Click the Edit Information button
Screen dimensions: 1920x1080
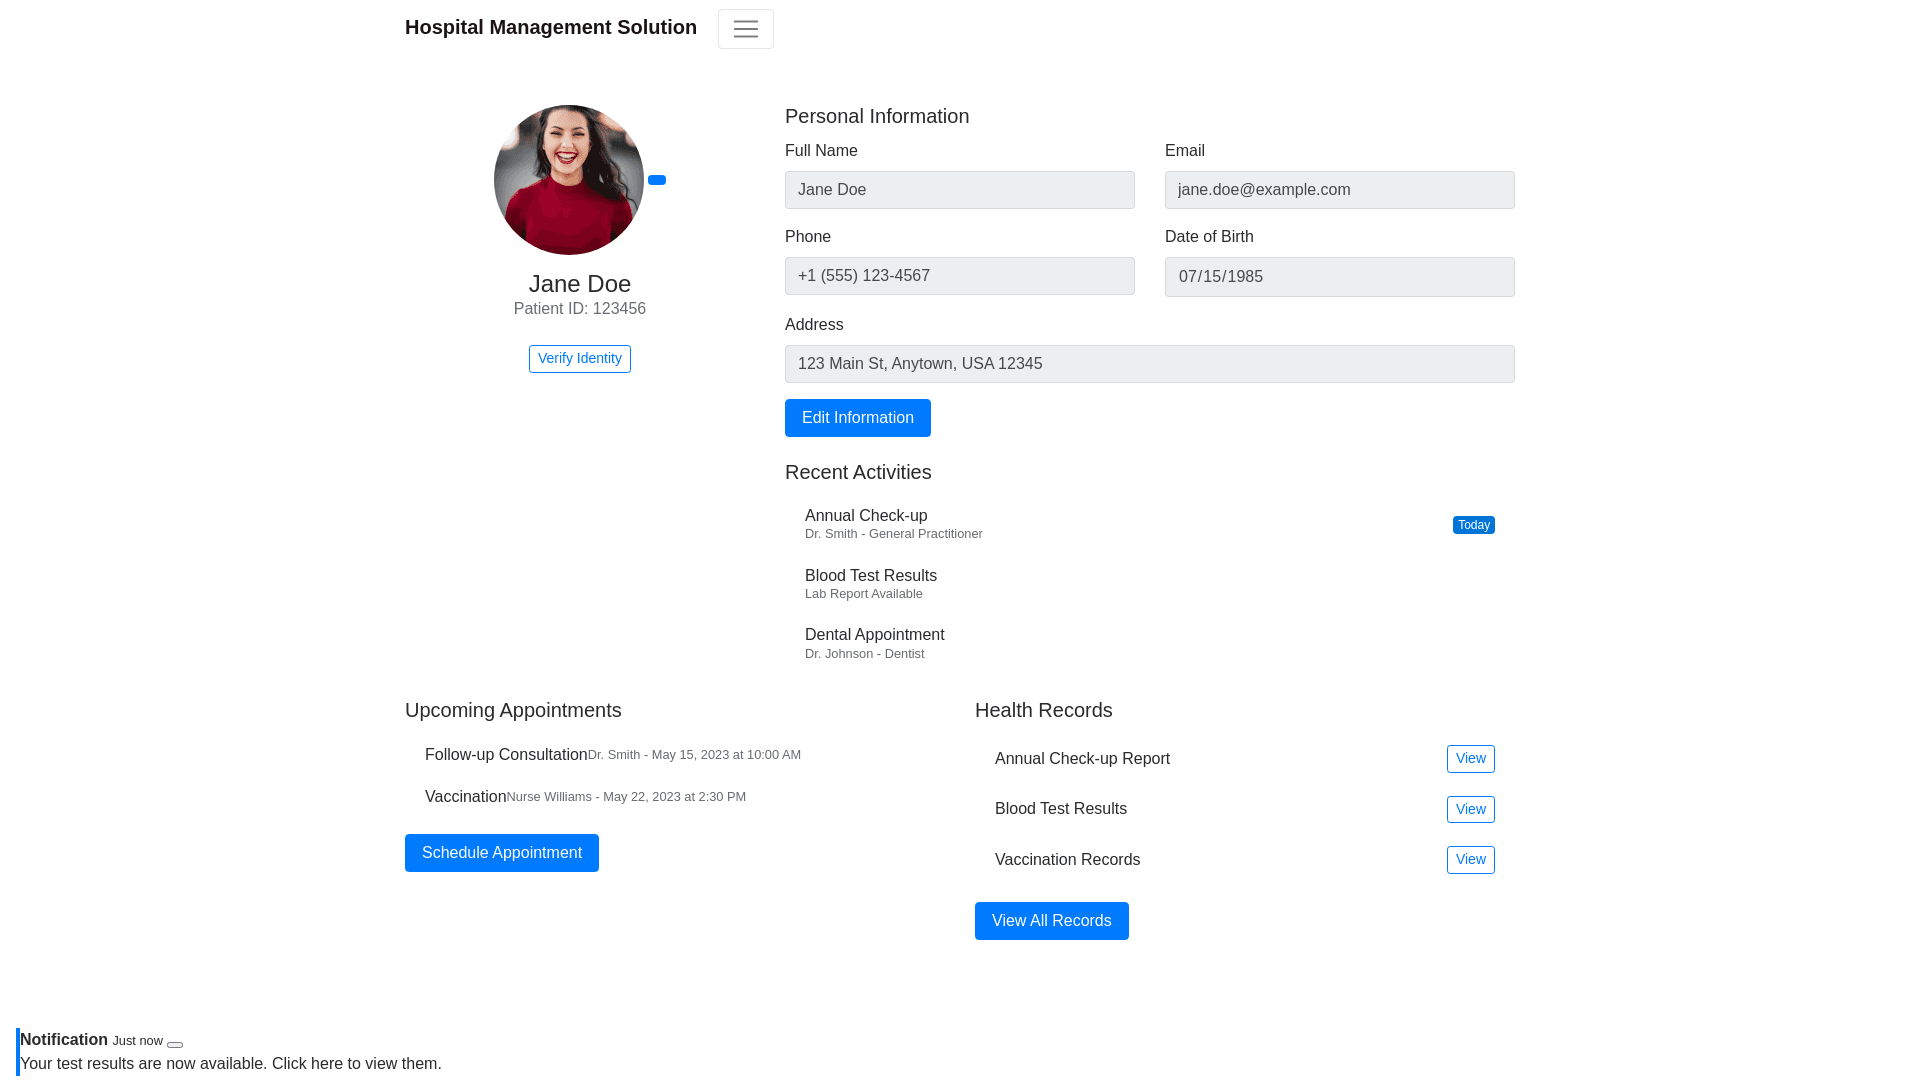(857, 418)
